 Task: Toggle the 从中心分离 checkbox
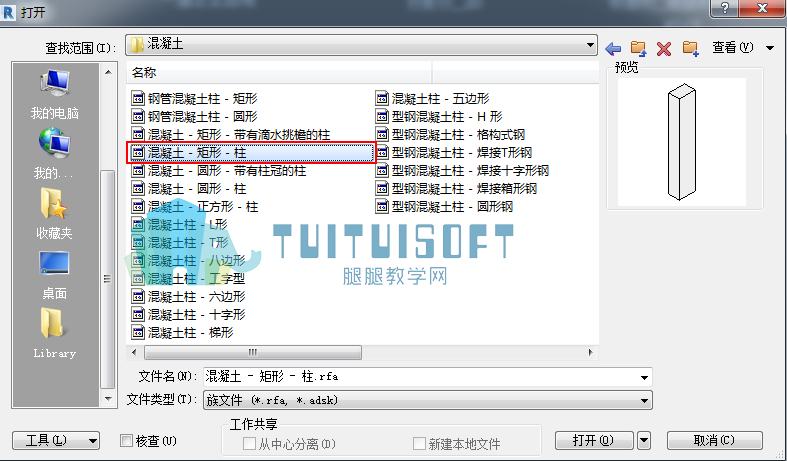[249, 443]
